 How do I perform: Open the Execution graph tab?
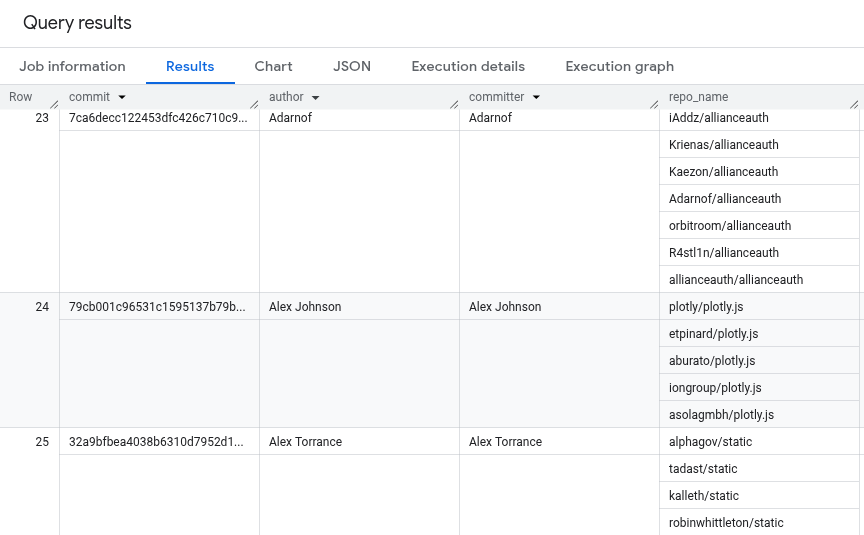click(x=619, y=66)
